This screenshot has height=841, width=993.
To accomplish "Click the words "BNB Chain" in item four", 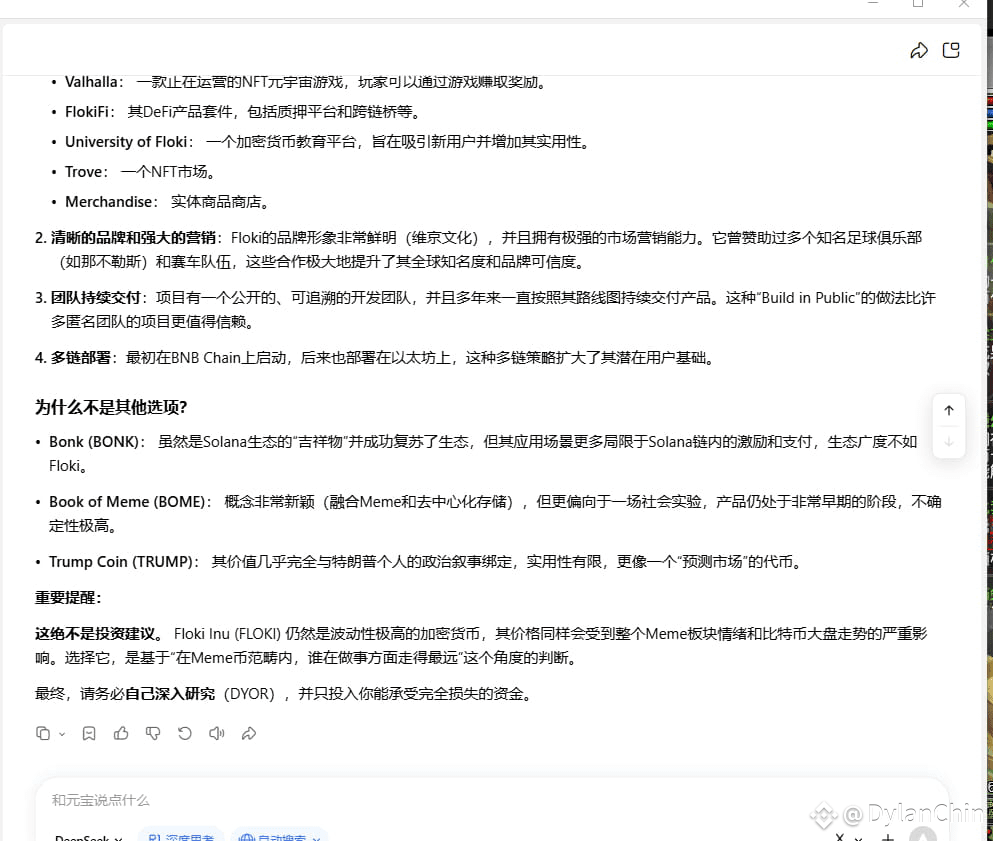I will (x=206, y=358).
